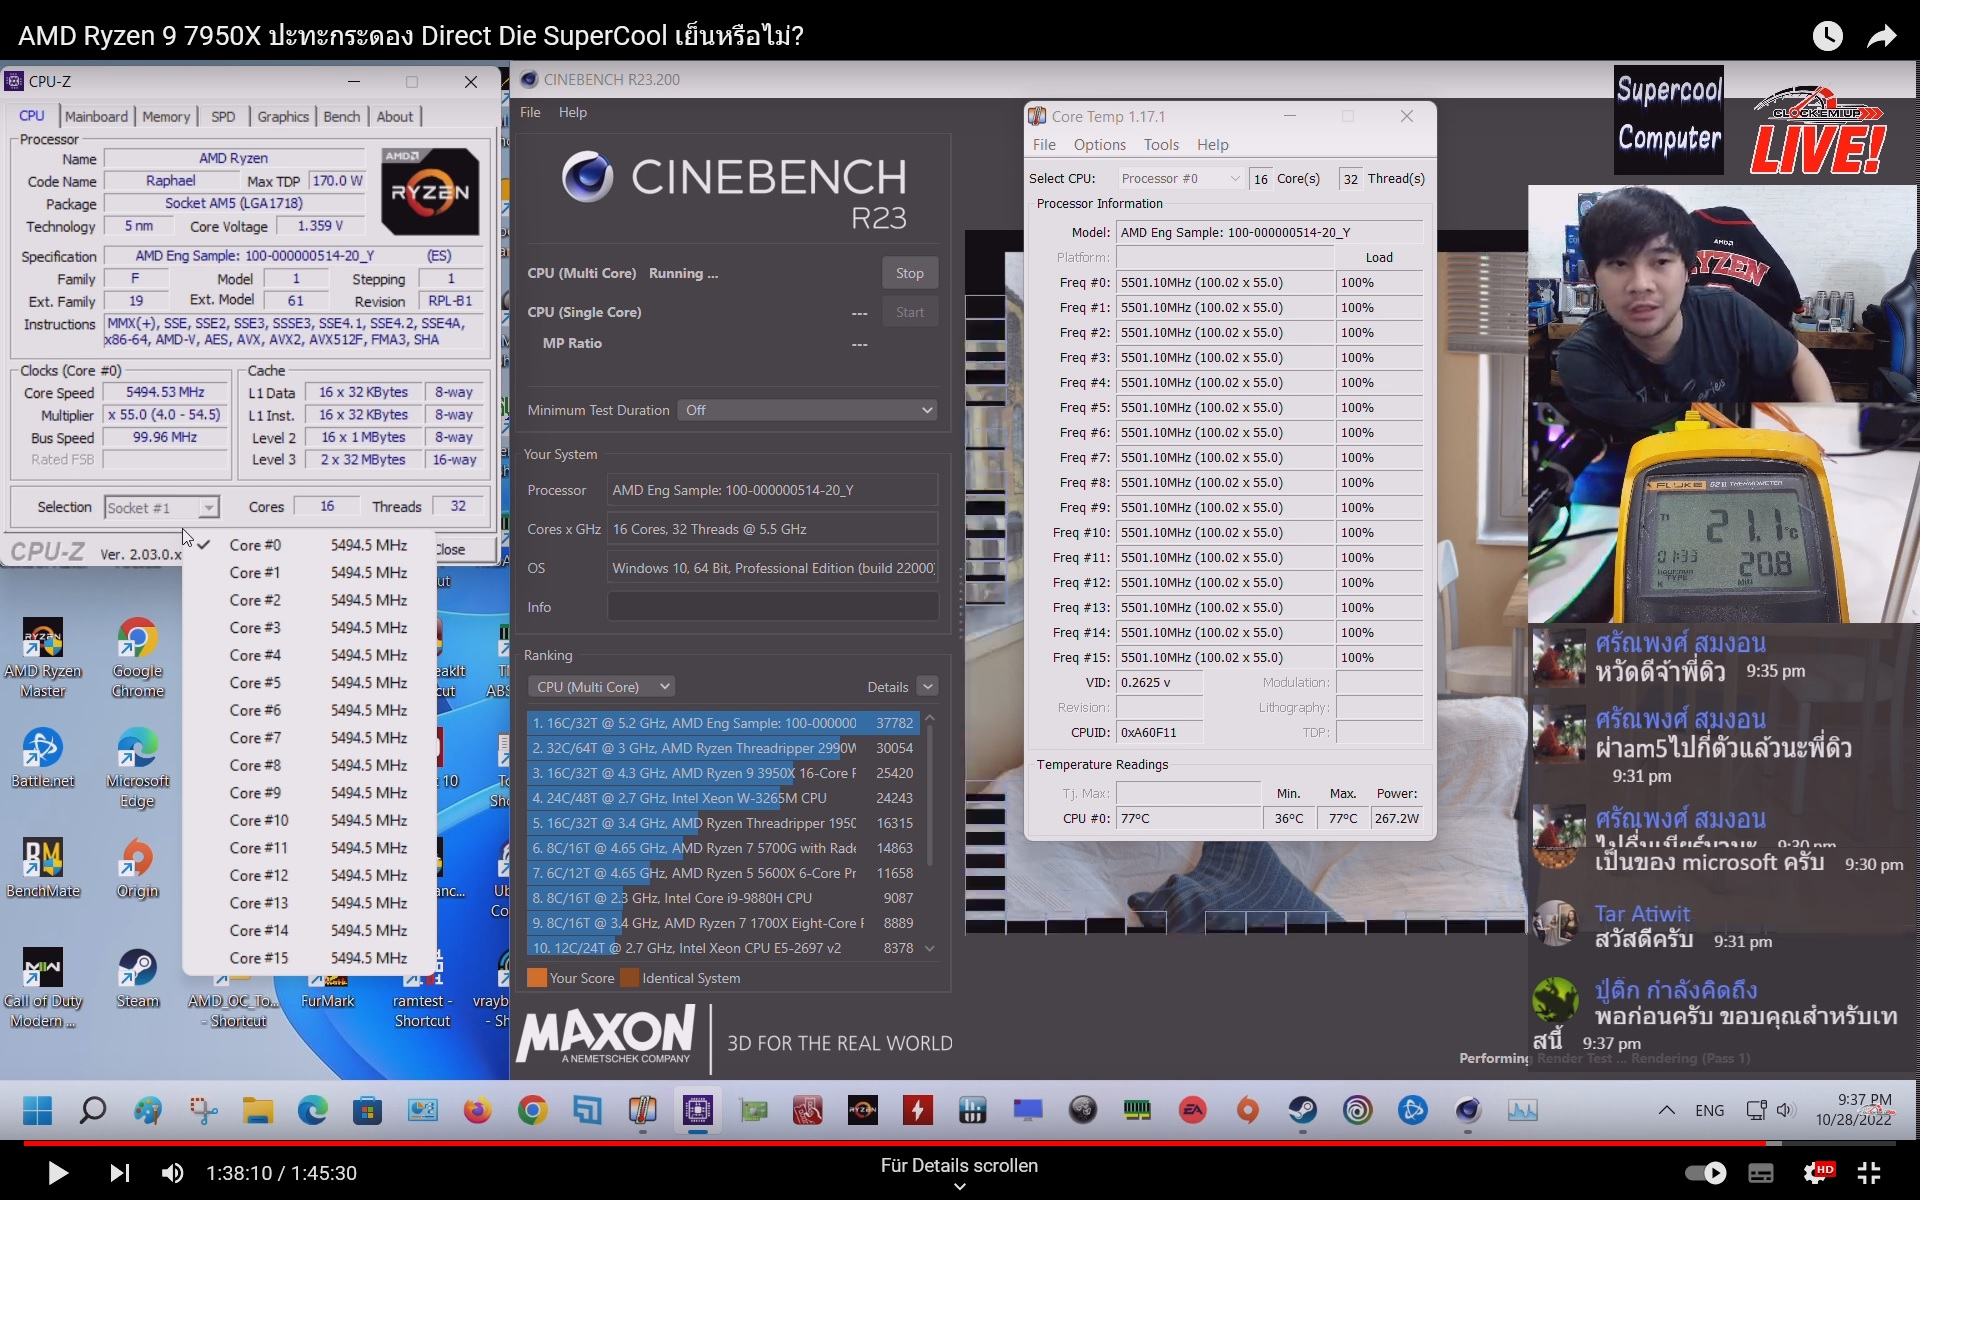Screen dimensions: 1973x1323
Task: Show hidden system tray icons
Action: click(x=1666, y=1110)
